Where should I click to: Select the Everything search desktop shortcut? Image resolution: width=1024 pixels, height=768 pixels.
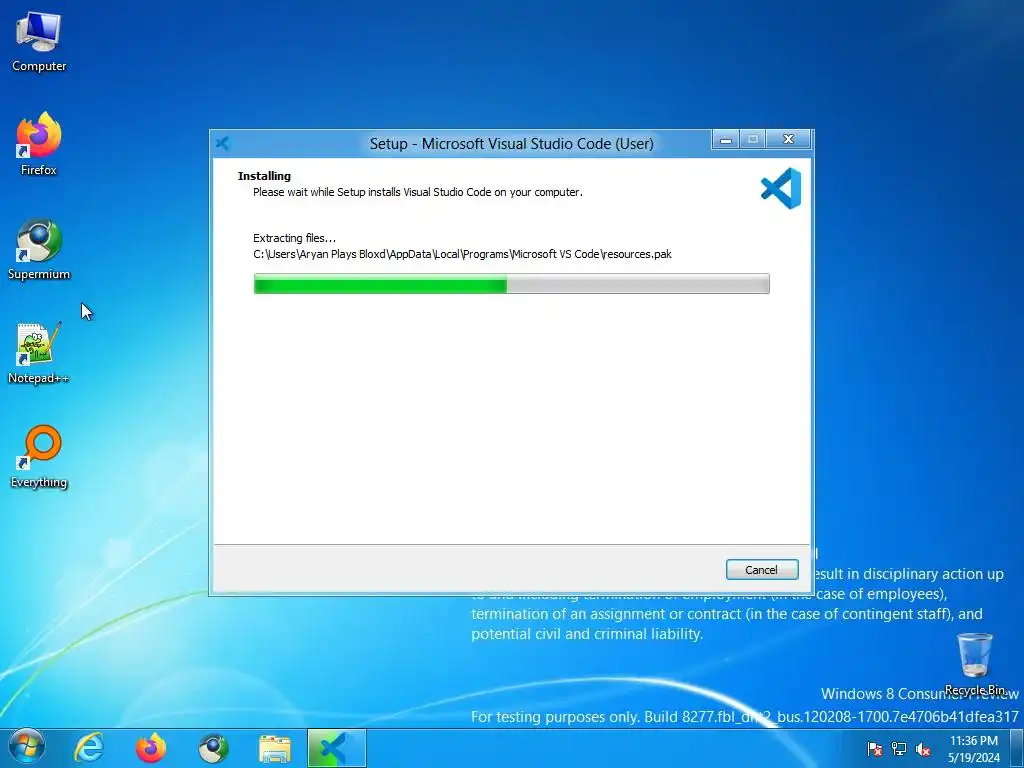point(39,457)
